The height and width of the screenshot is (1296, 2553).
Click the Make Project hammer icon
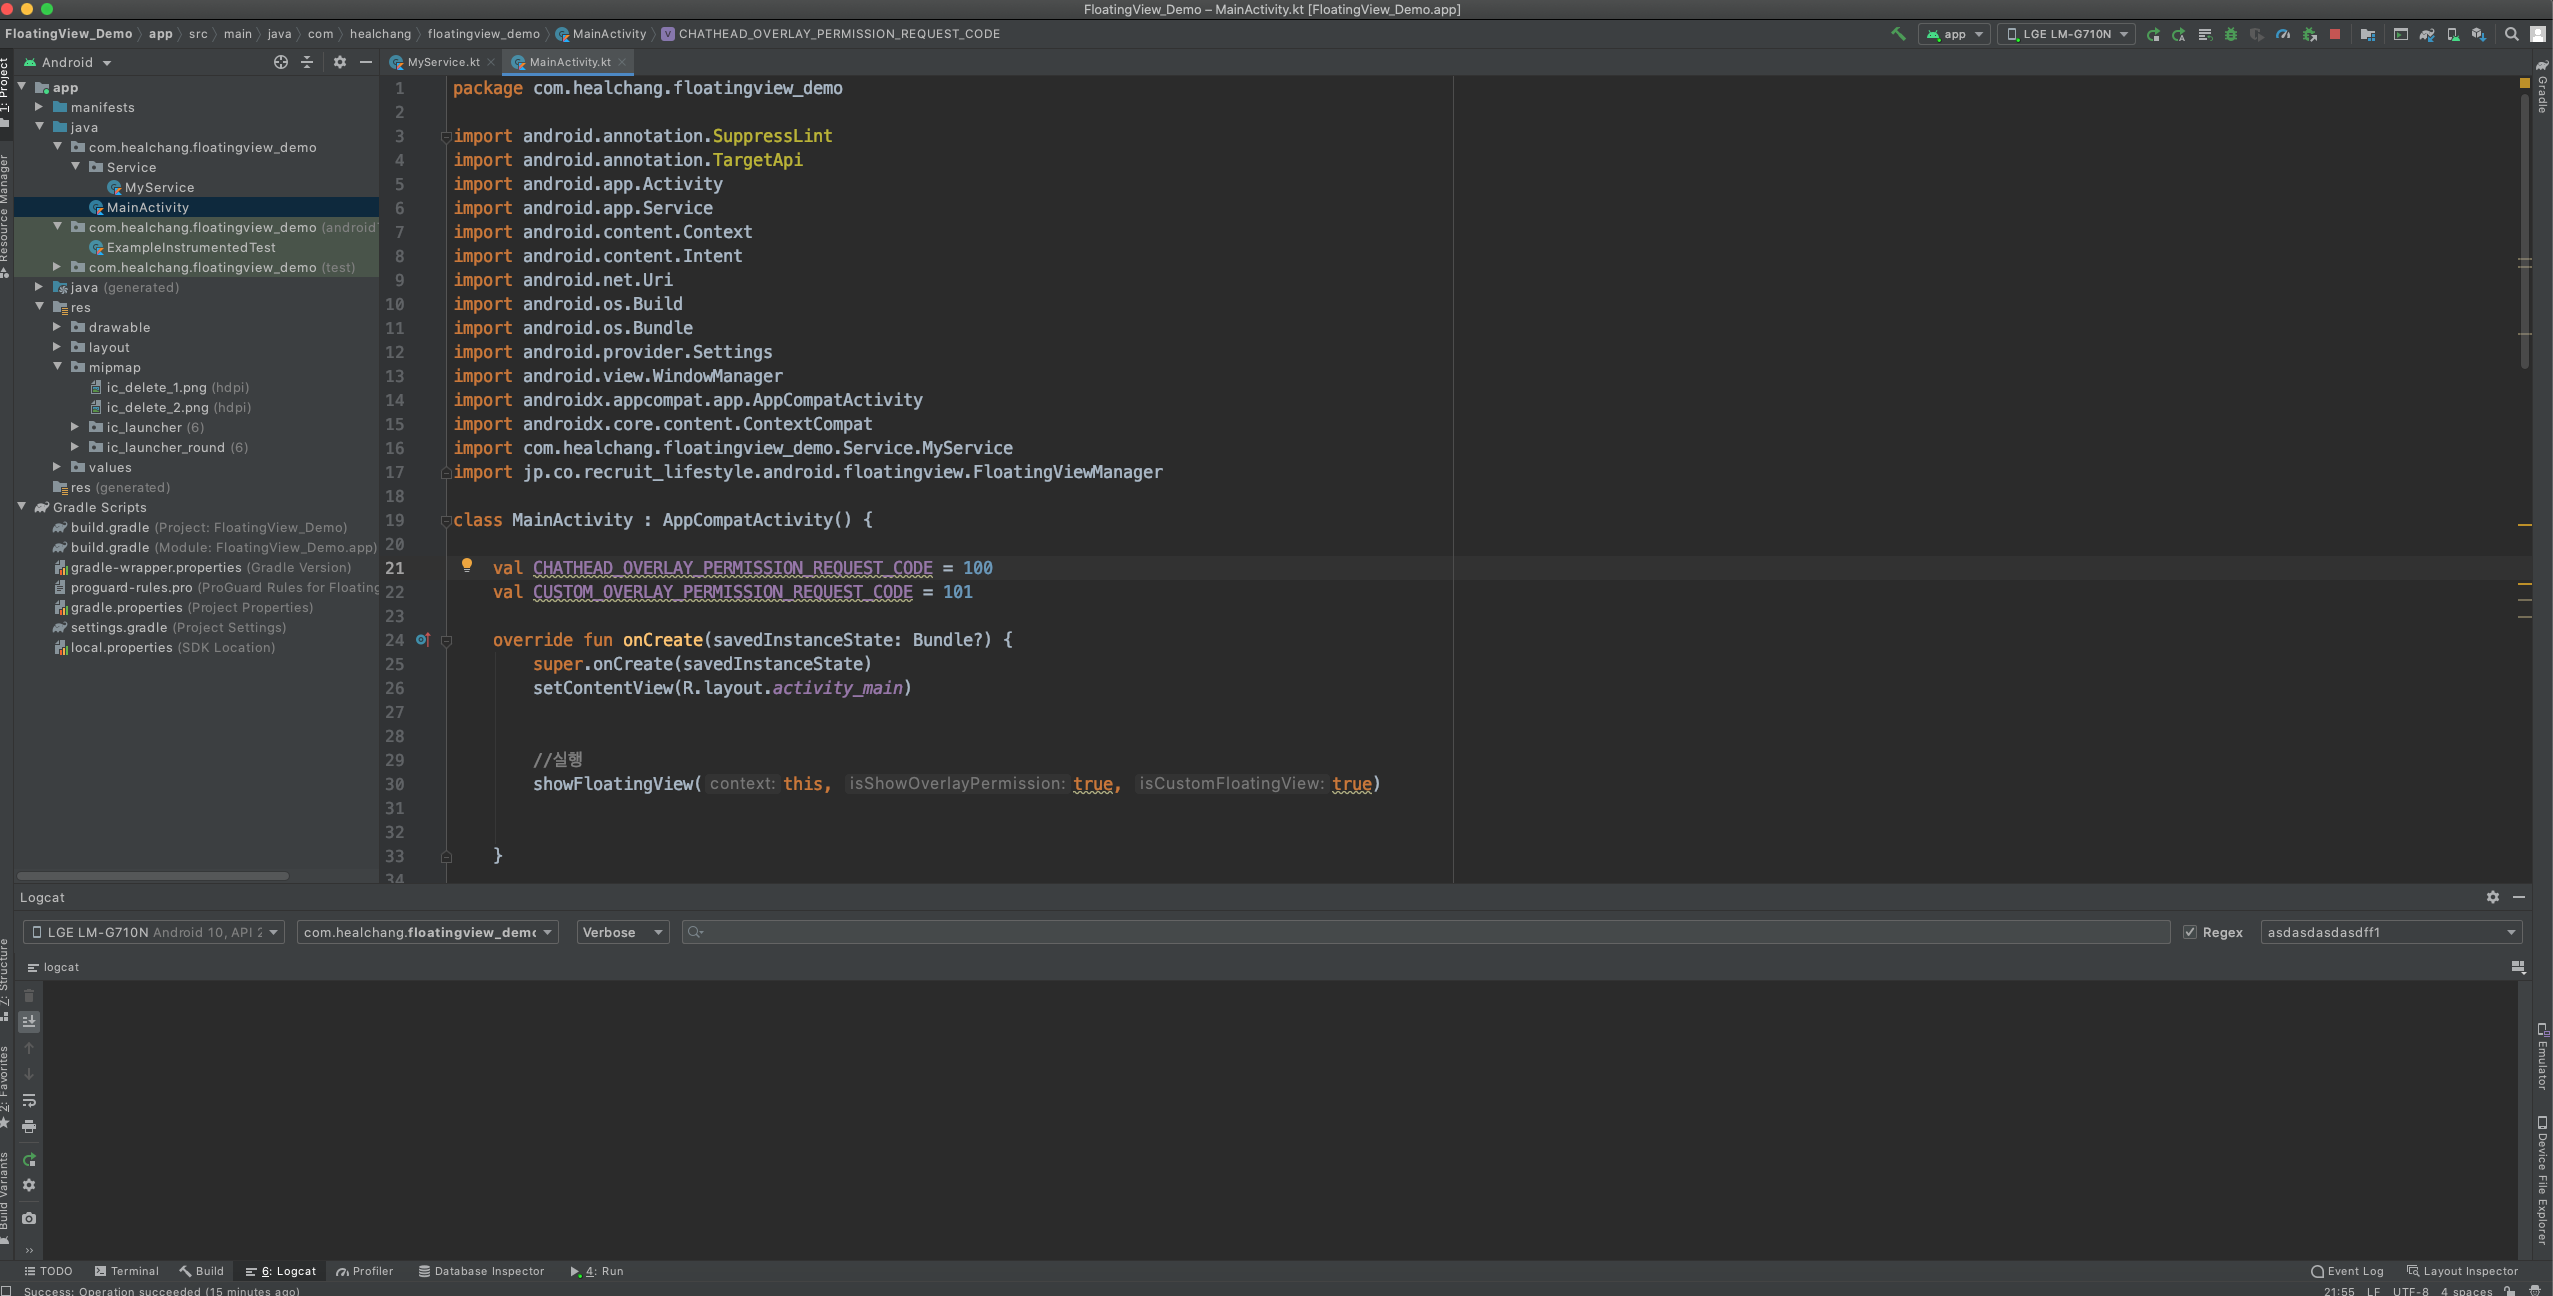click(1898, 34)
